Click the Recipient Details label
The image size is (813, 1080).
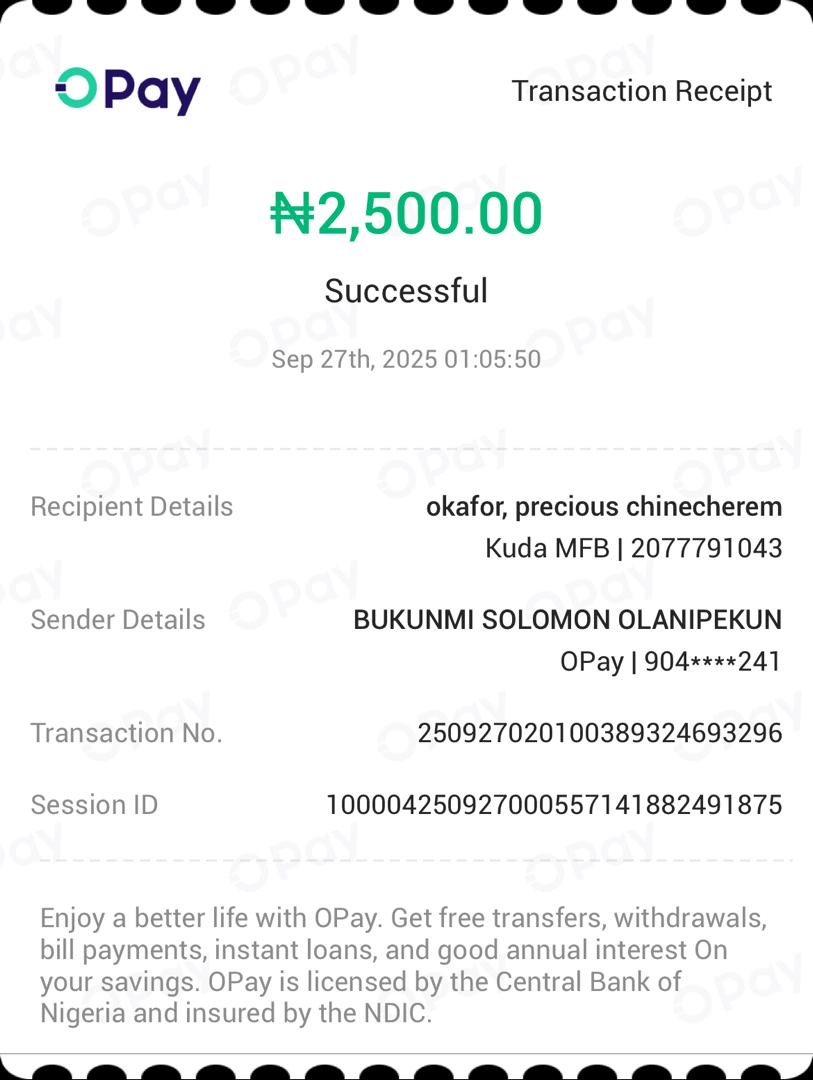132,507
